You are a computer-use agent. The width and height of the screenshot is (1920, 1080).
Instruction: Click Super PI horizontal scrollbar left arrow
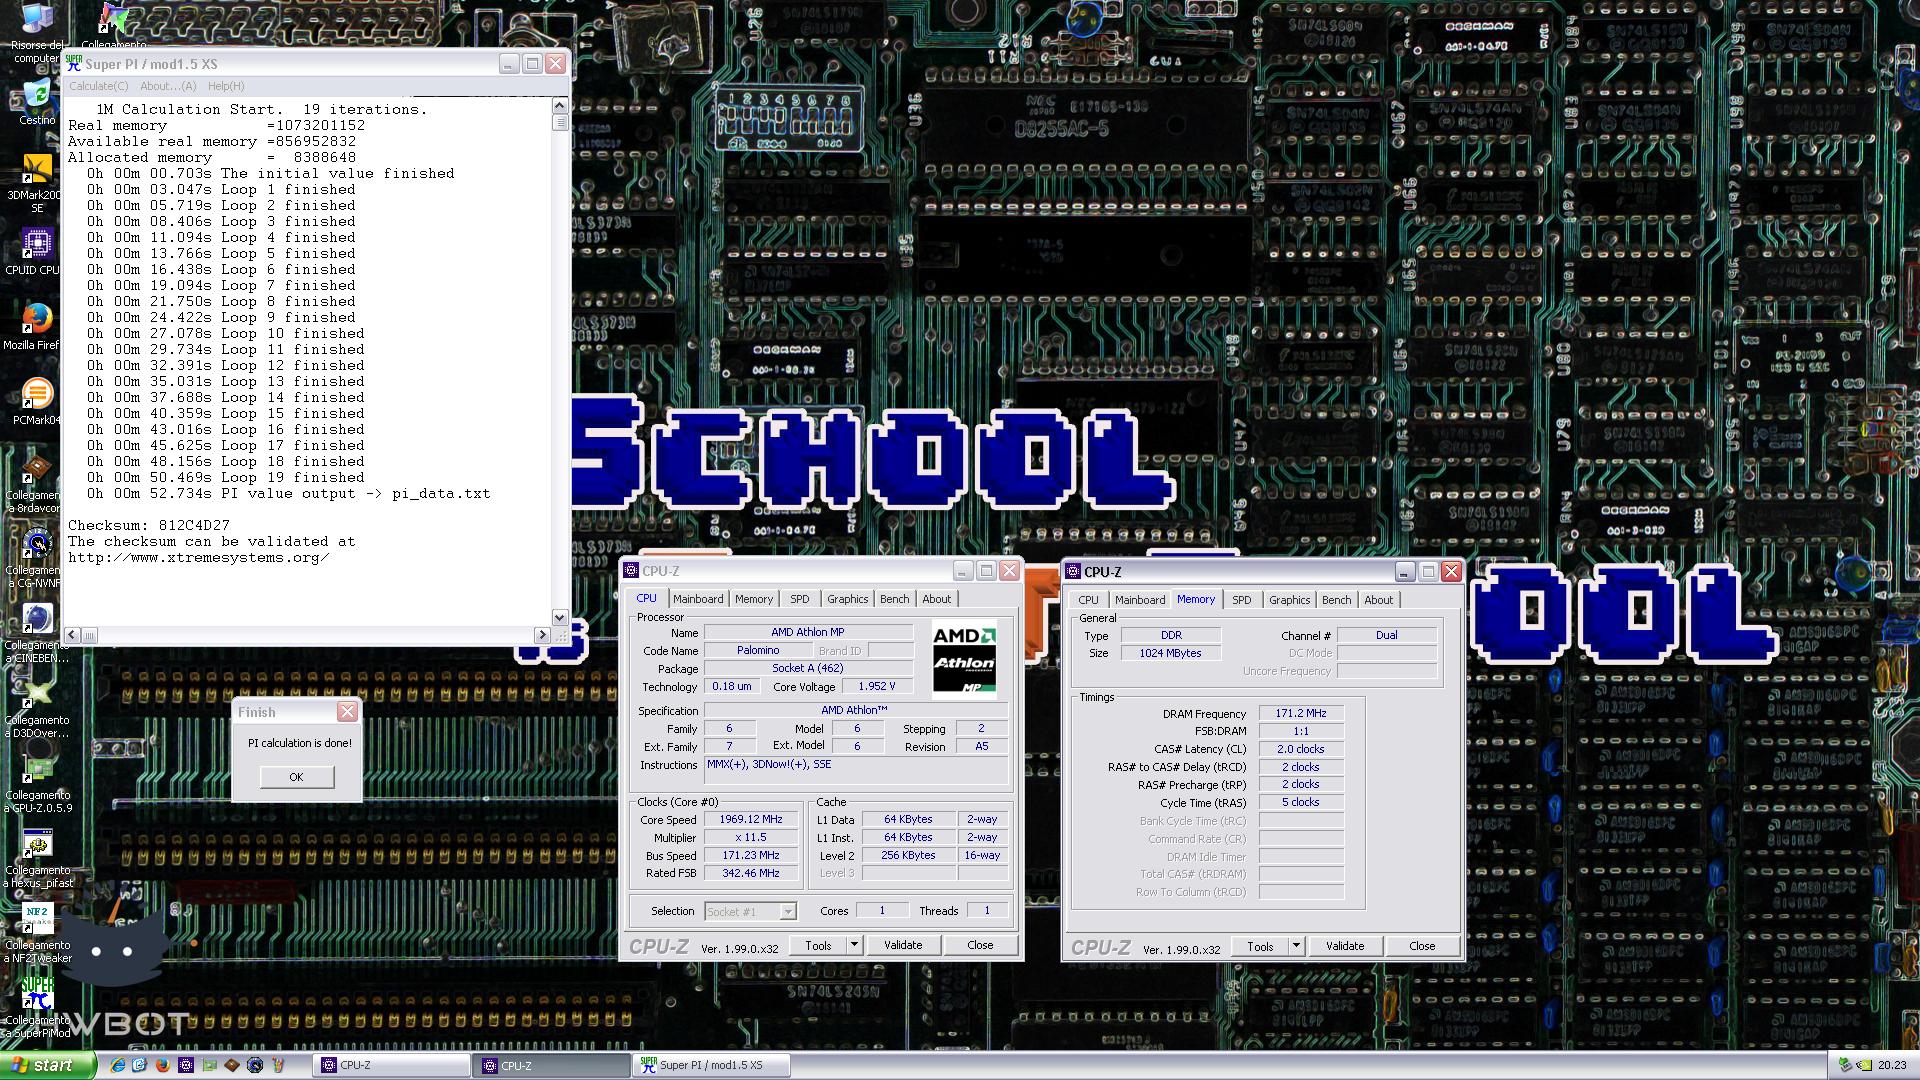coord(72,635)
